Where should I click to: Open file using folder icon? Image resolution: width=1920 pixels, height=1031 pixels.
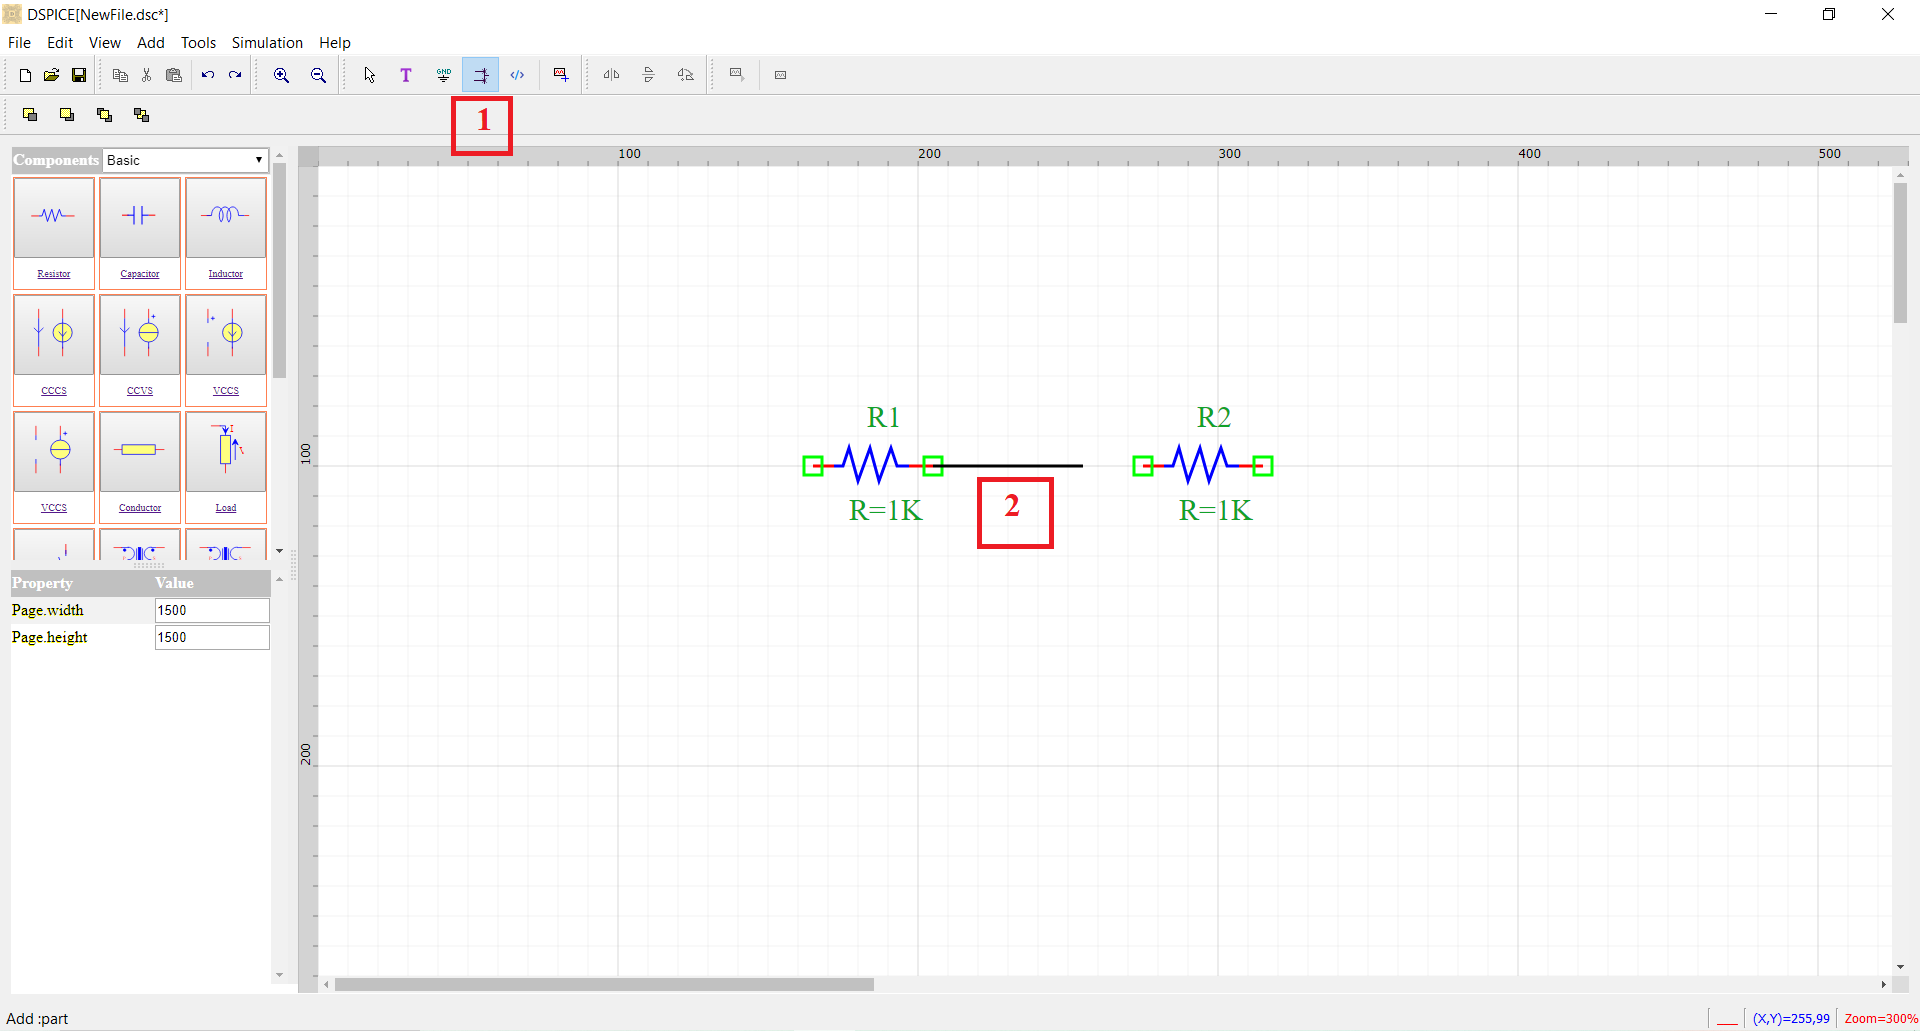click(52, 75)
